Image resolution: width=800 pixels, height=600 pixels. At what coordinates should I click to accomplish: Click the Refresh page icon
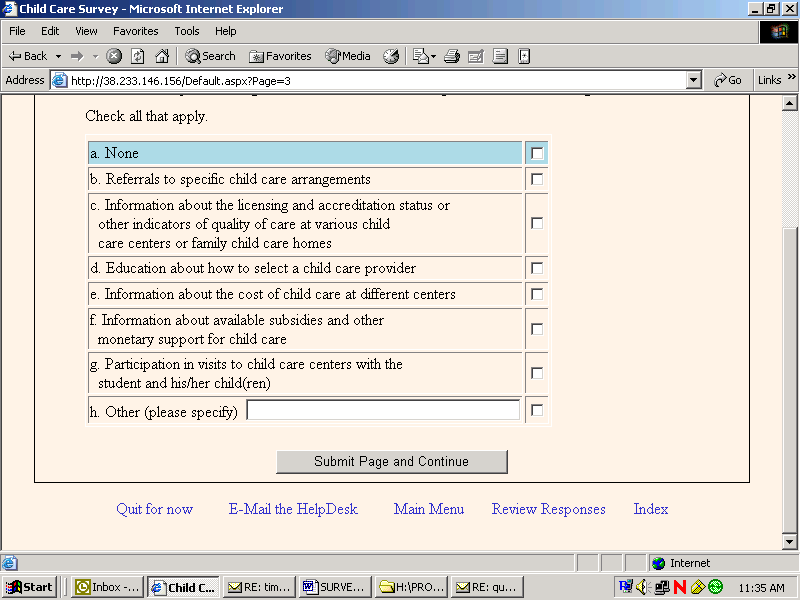(137, 56)
